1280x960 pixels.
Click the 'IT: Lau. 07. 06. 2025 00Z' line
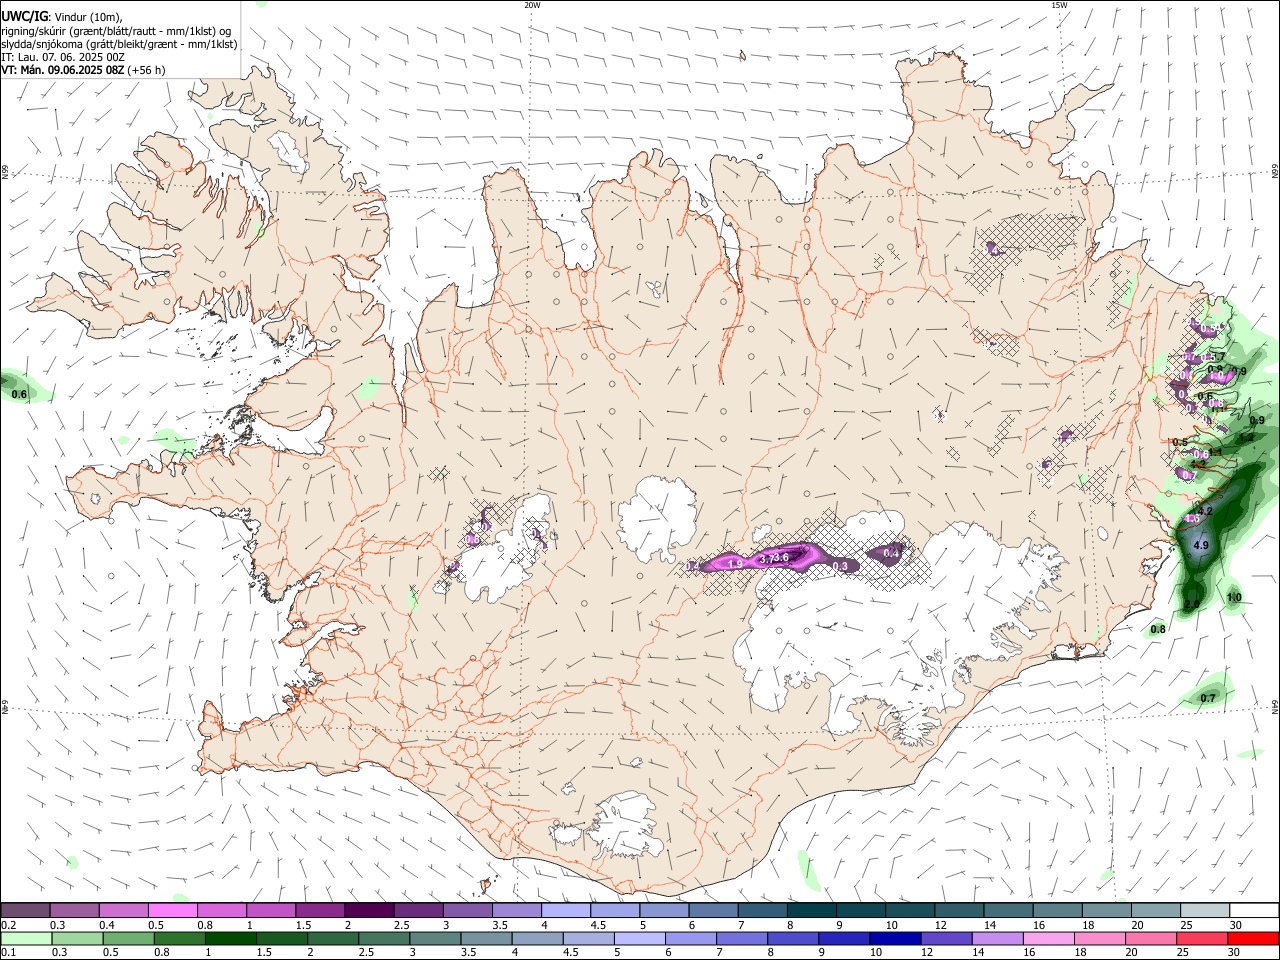click(x=63, y=57)
